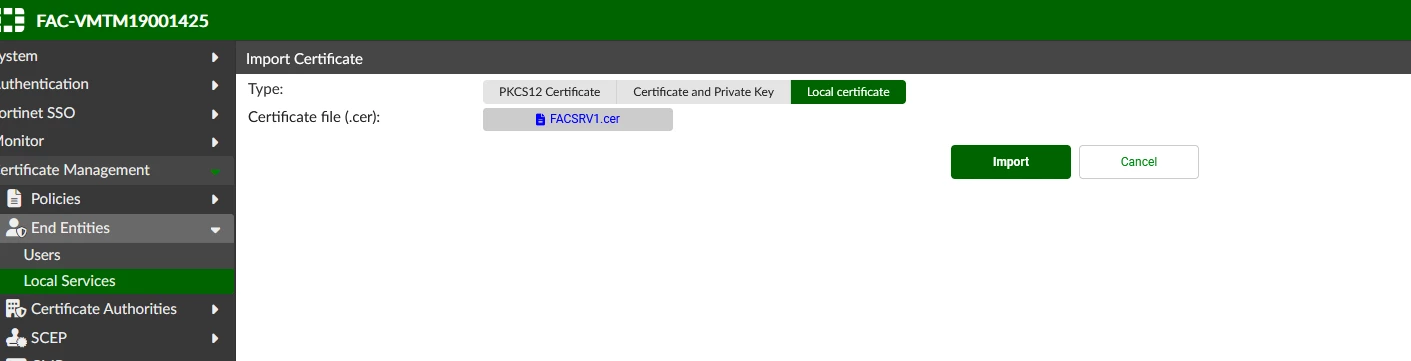Expand the Monitor menu arrow
The height and width of the screenshot is (361, 1411).
pyautogui.click(x=215, y=142)
